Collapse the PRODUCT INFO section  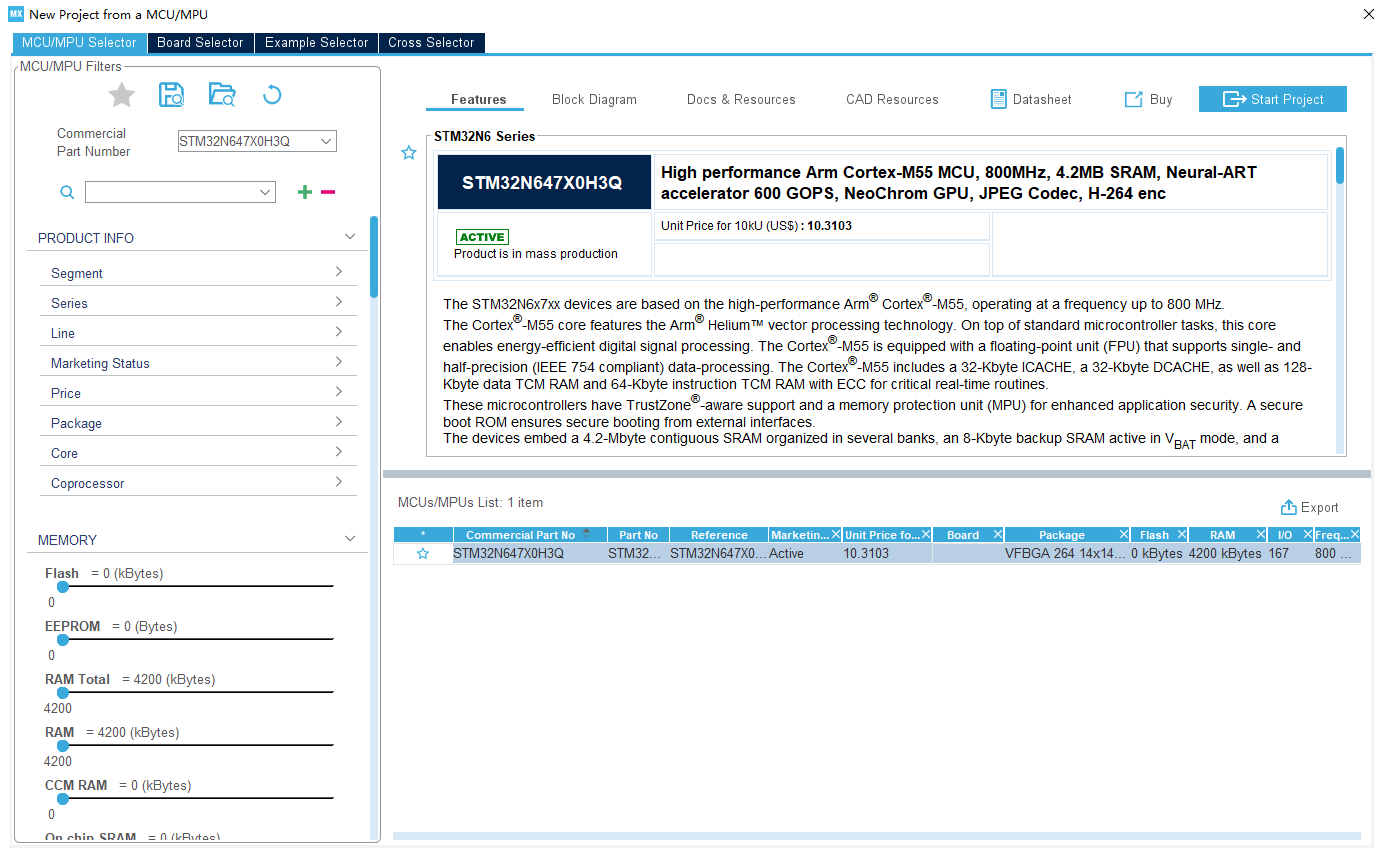350,237
